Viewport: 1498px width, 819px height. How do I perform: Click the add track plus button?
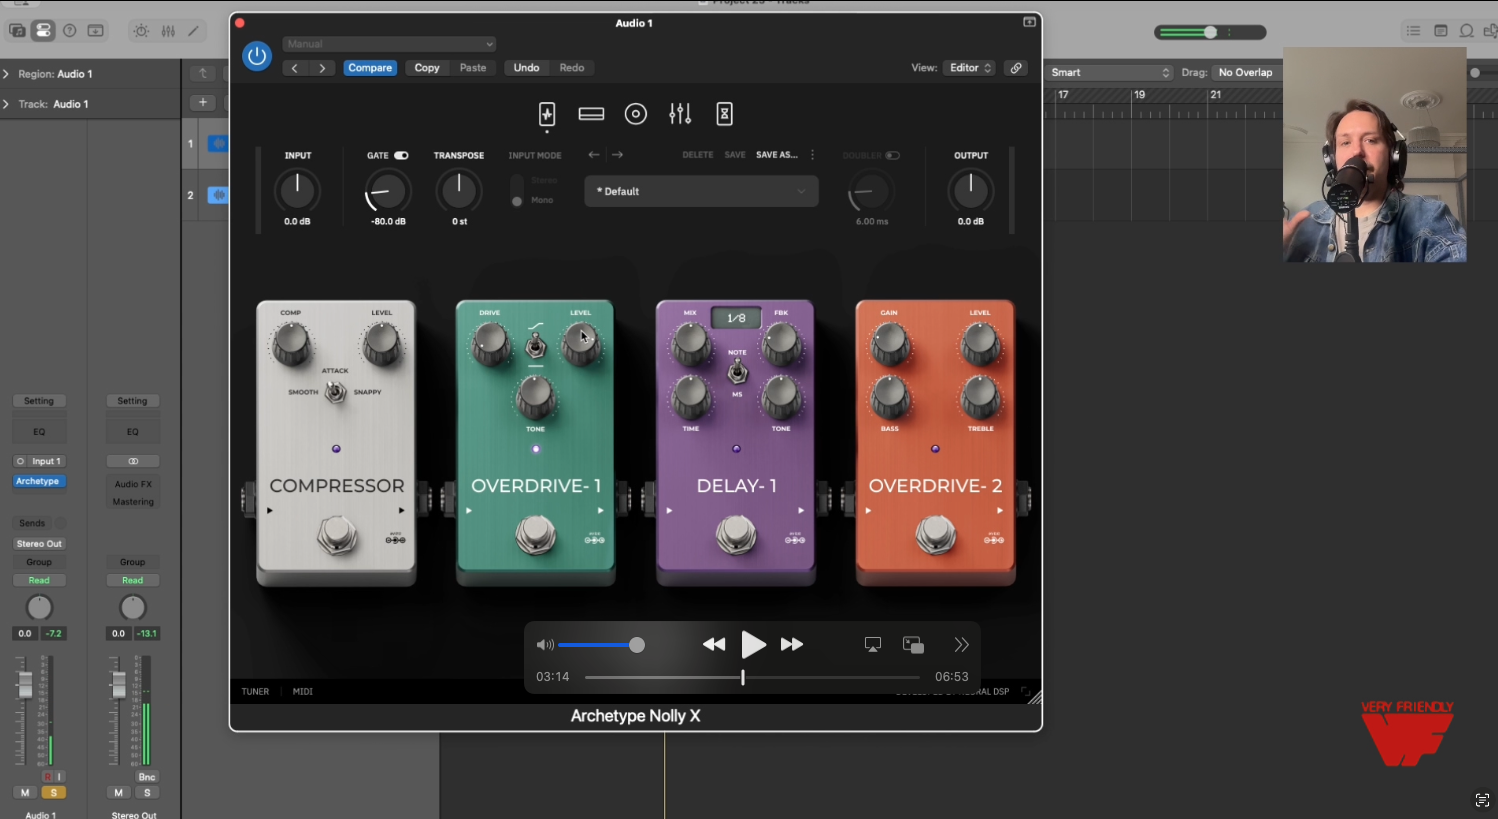click(203, 102)
